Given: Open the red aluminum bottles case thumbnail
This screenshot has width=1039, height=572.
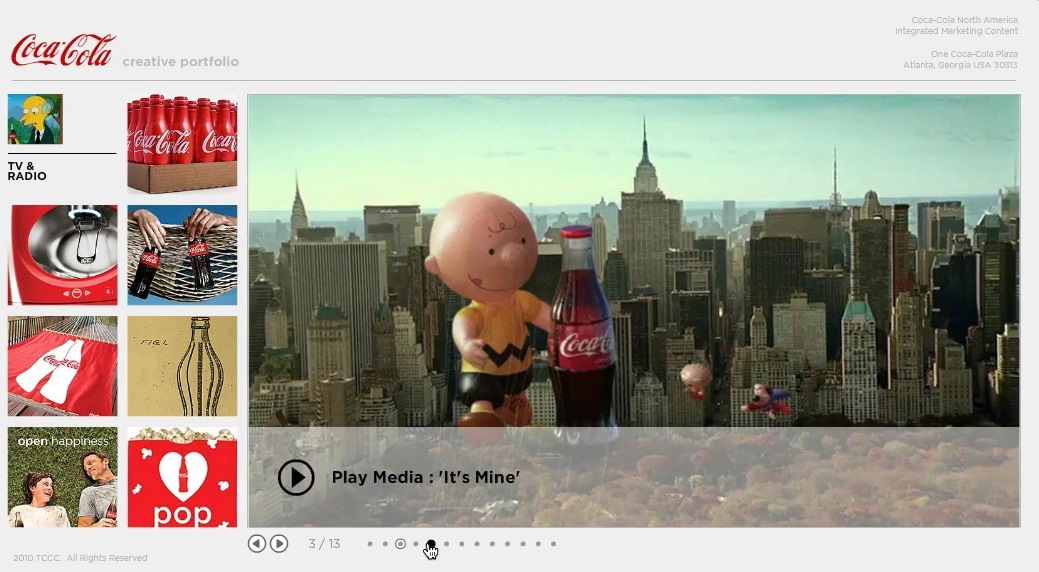Looking at the screenshot, I should click(182, 144).
